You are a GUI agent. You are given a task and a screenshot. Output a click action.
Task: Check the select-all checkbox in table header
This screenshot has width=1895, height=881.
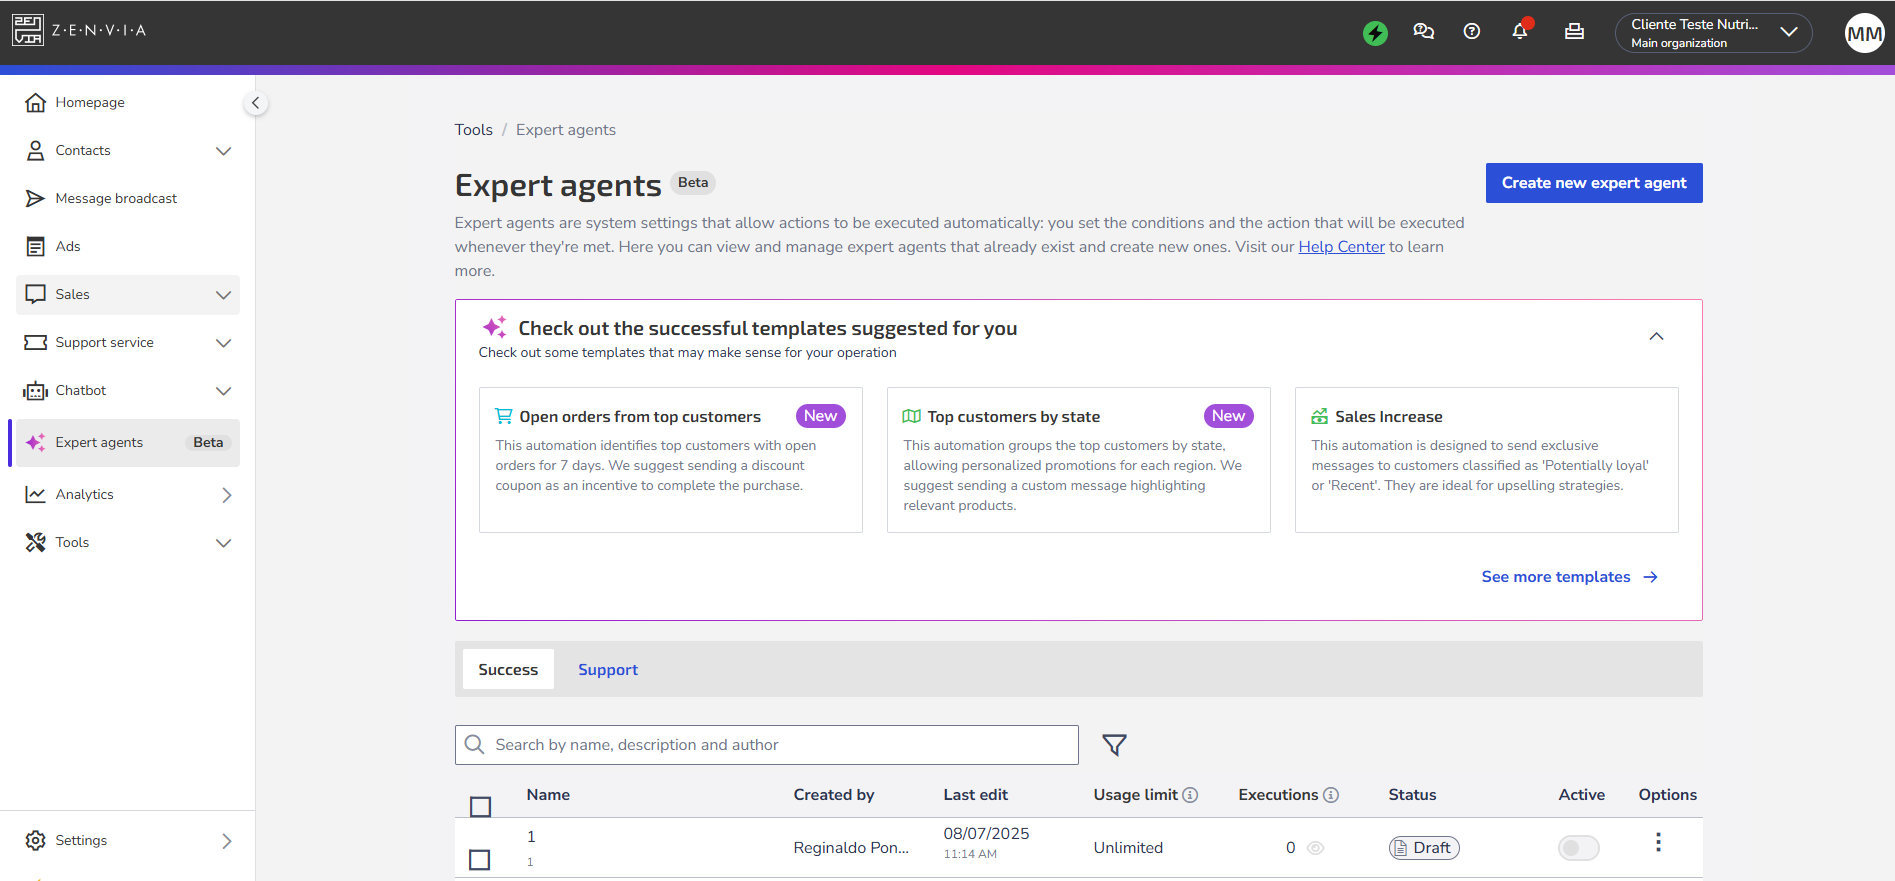(x=480, y=806)
